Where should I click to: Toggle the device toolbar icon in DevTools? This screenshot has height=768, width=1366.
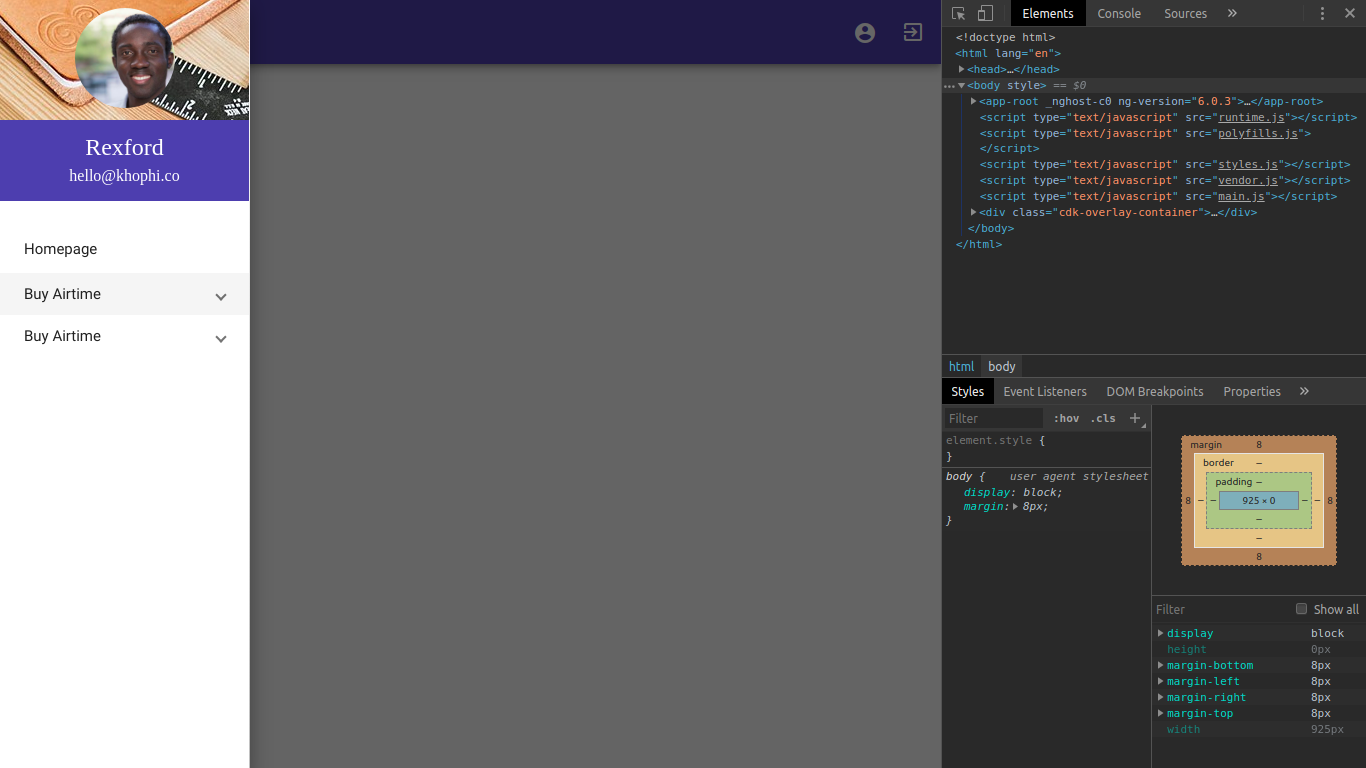point(985,13)
